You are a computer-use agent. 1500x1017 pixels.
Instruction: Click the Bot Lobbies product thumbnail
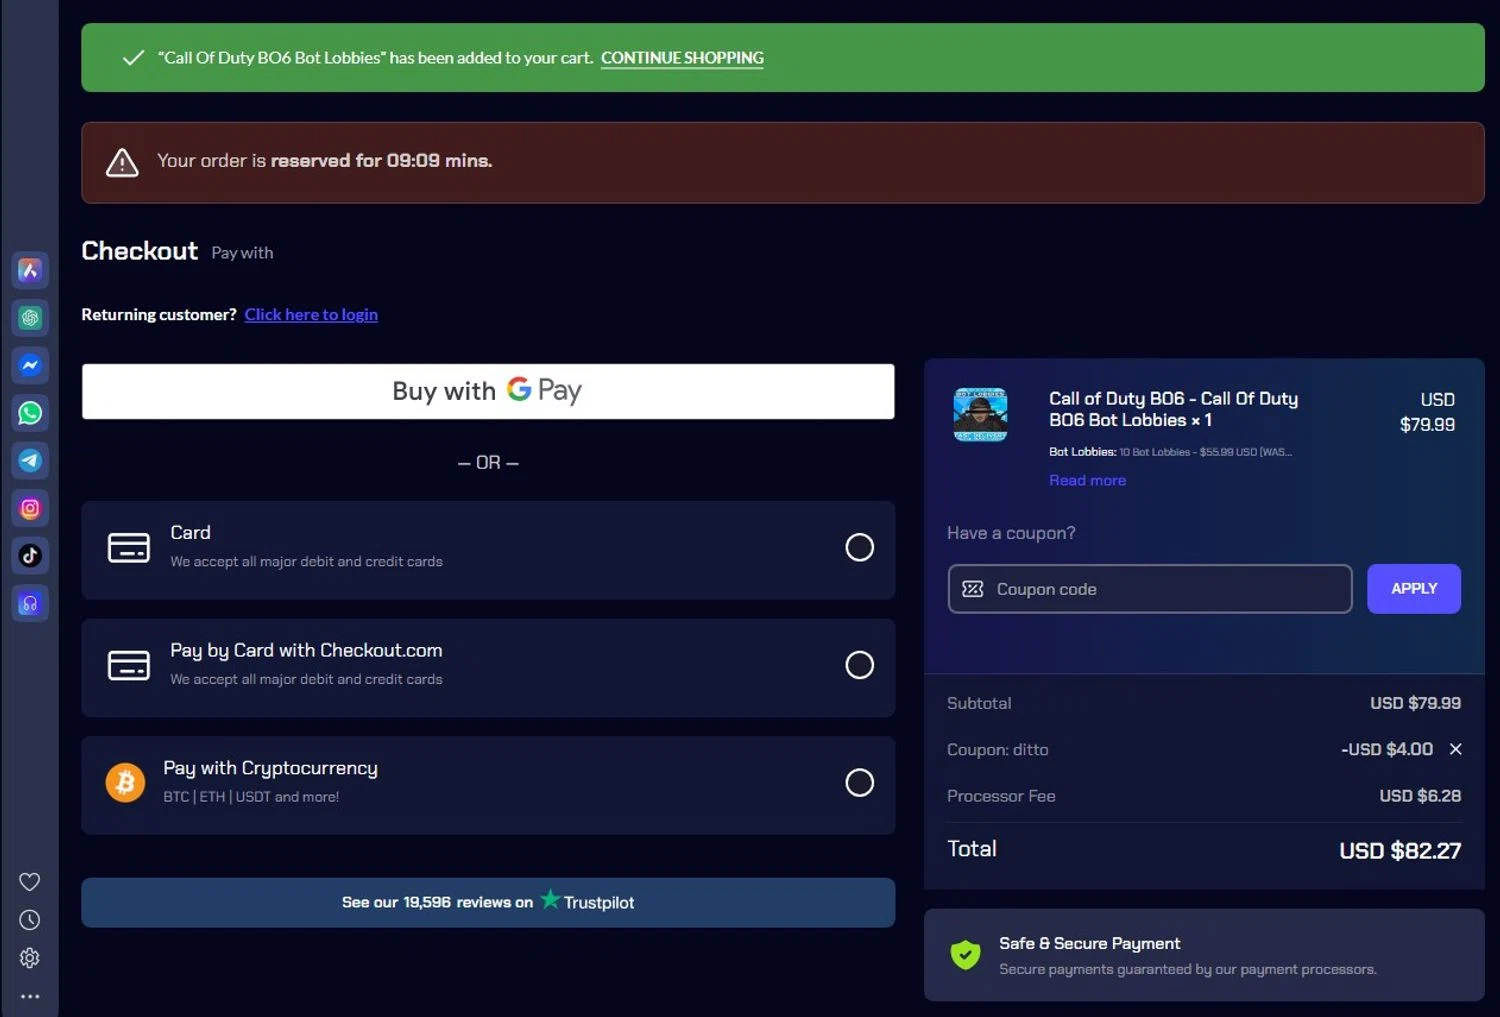pyautogui.click(x=980, y=414)
